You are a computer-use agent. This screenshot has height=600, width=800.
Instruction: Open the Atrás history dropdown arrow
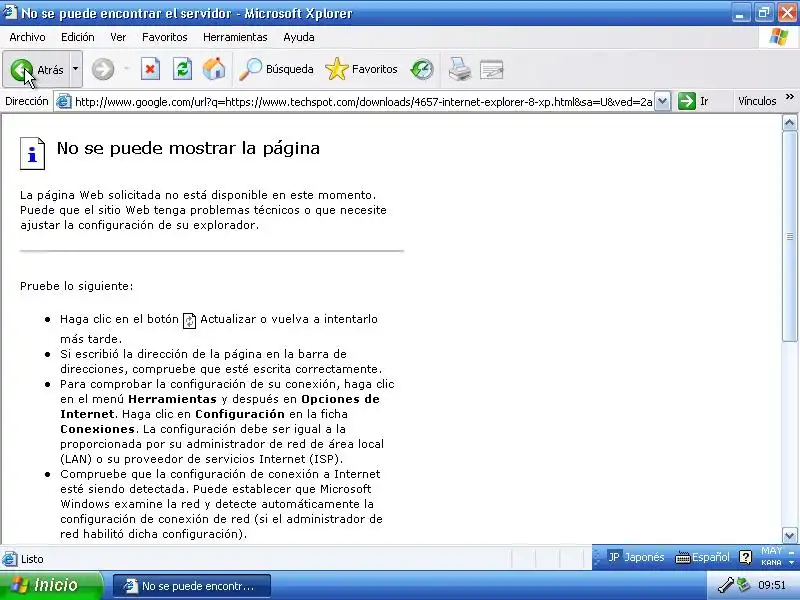click(x=76, y=68)
